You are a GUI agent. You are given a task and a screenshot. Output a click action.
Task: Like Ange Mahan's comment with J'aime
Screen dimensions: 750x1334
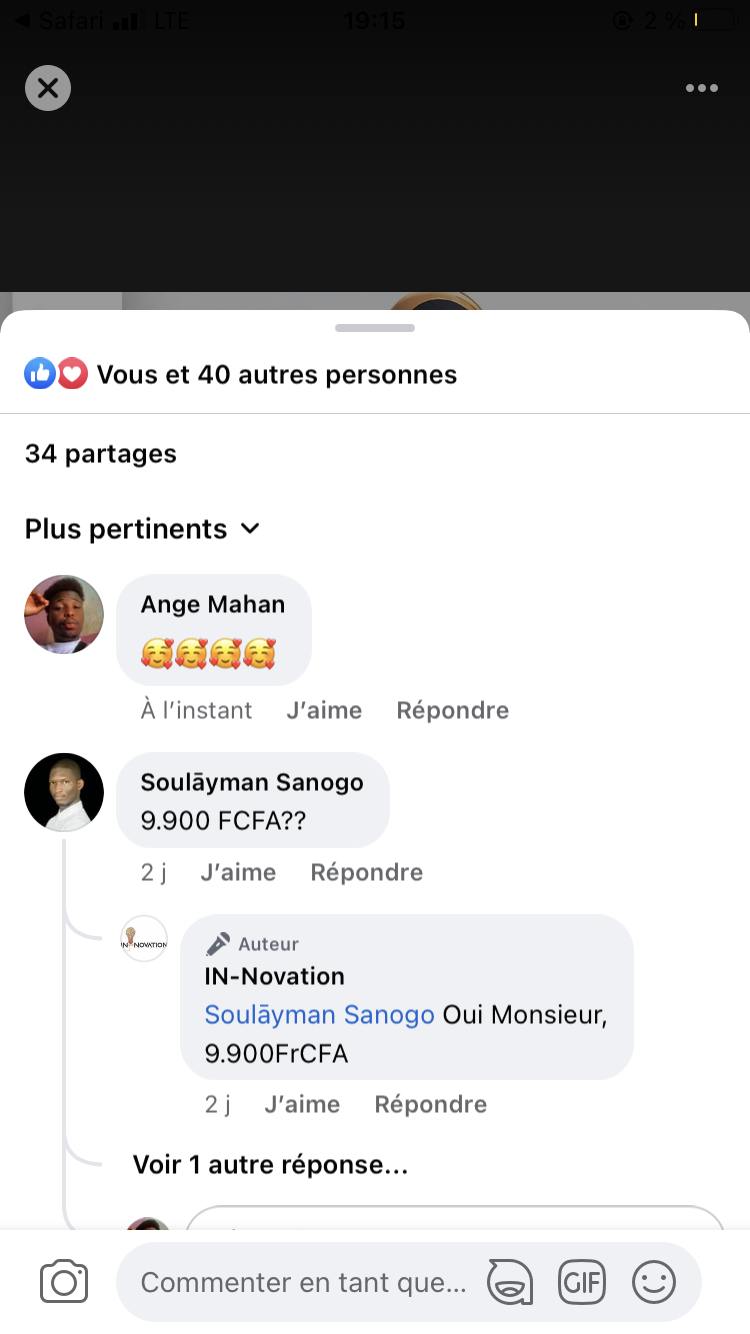tap(324, 710)
